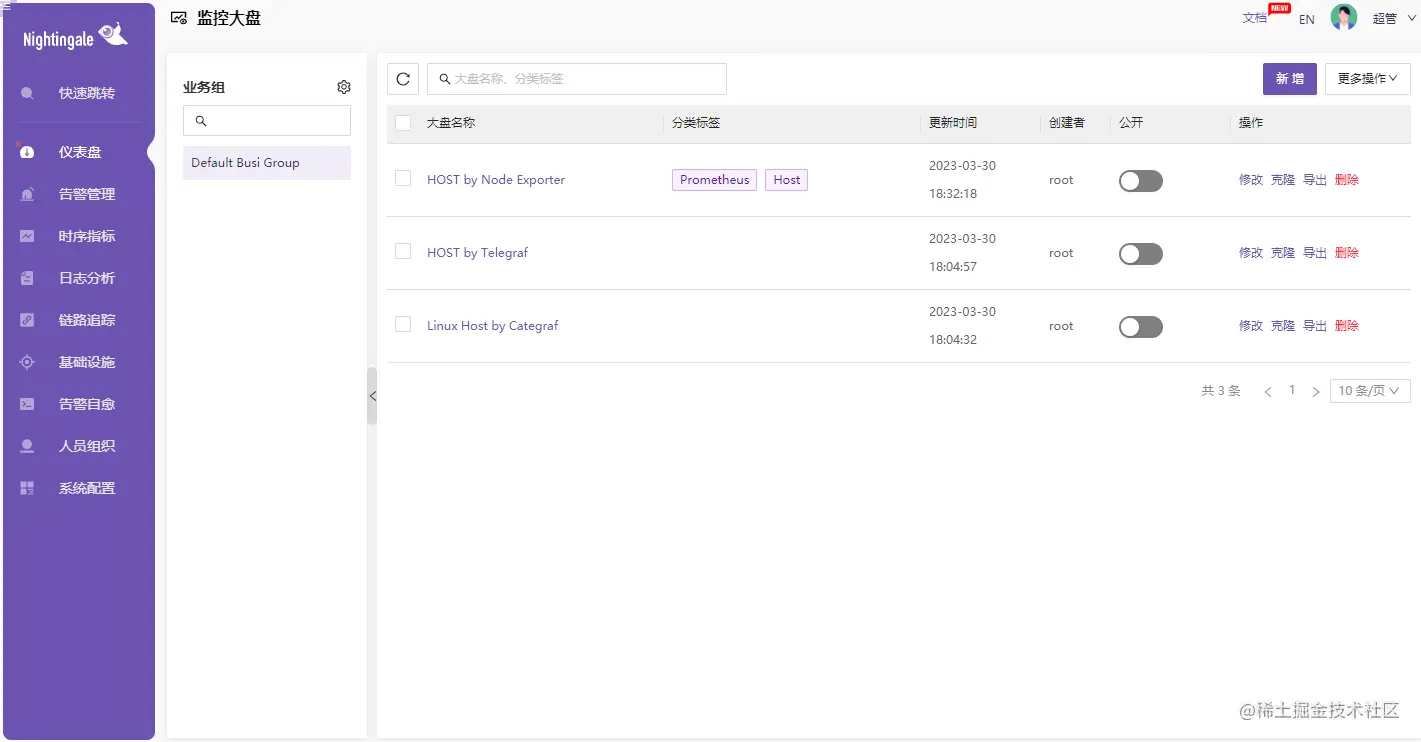Click the Nightingale logo

76,37
